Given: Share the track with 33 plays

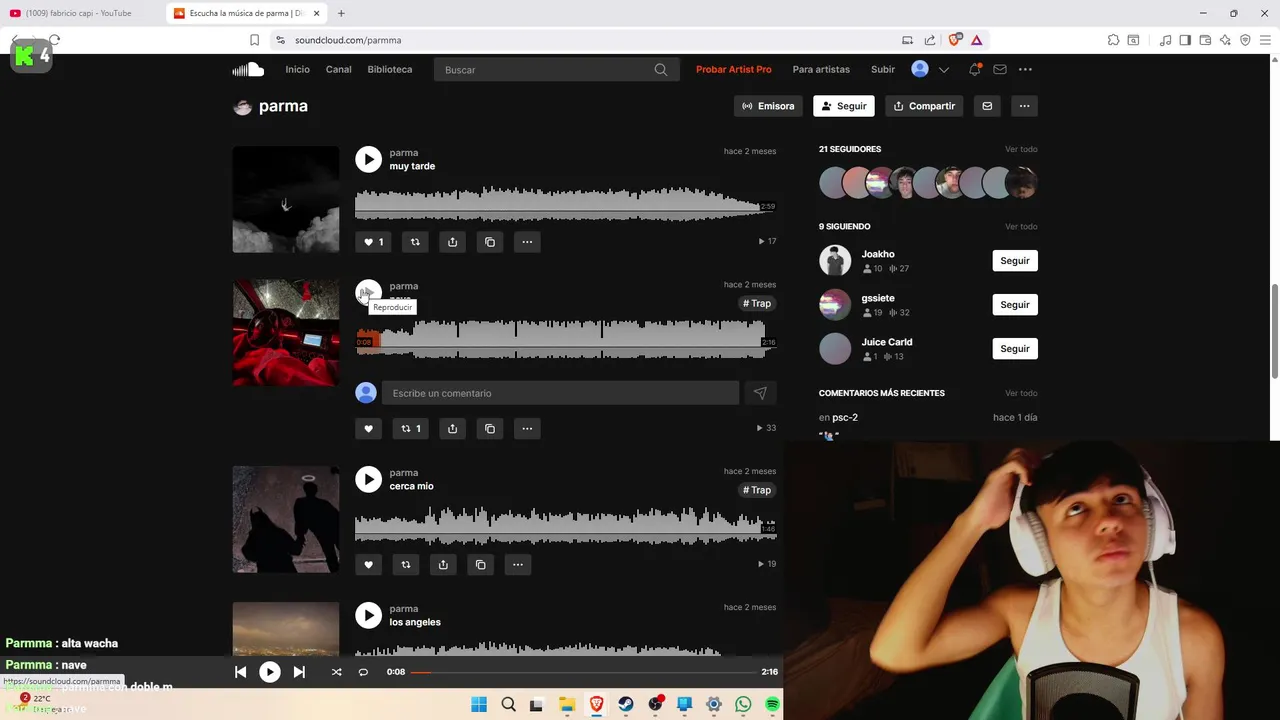Looking at the screenshot, I should [x=452, y=428].
